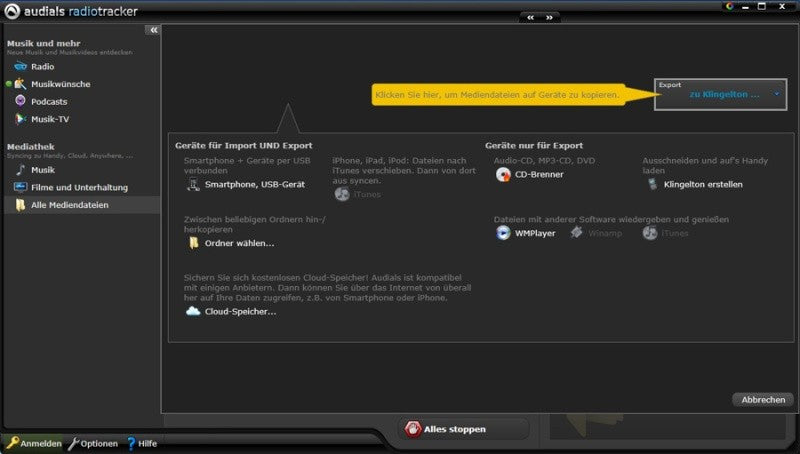Click the colored circle icon in title bar
This screenshot has height=454, width=800.
click(730, 7)
